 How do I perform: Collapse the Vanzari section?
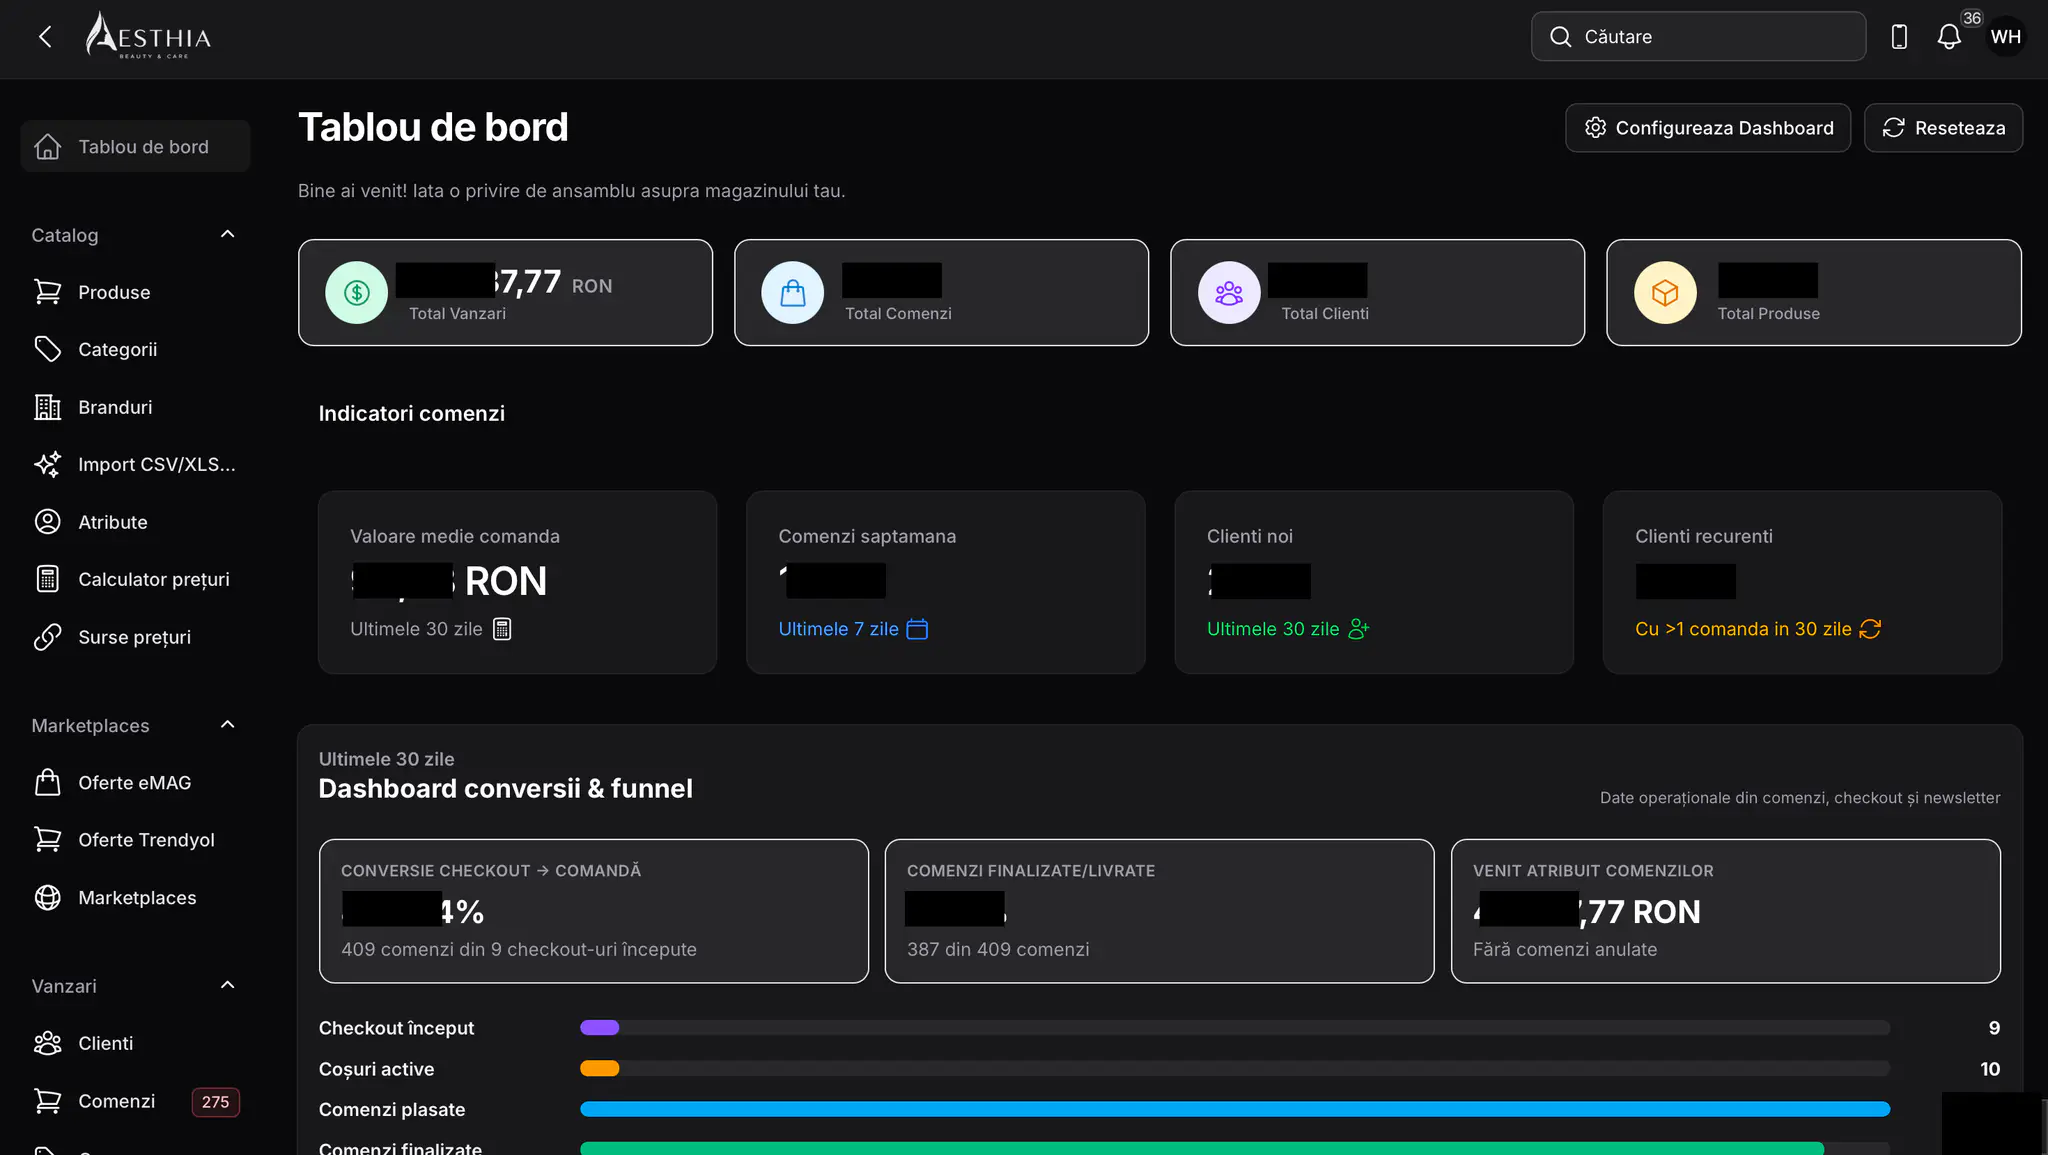[x=227, y=985]
